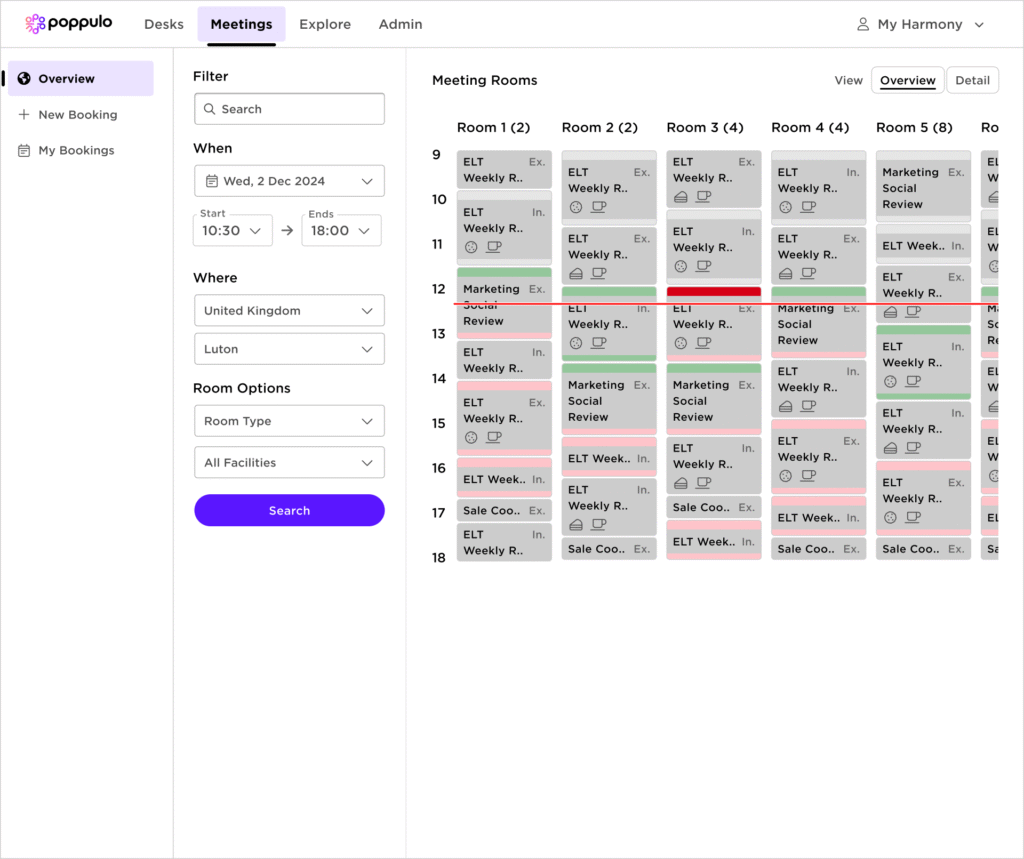
Task: Click the cookie icon in Room 2's first booking
Action: pyautogui.click(x=576, y=207)
